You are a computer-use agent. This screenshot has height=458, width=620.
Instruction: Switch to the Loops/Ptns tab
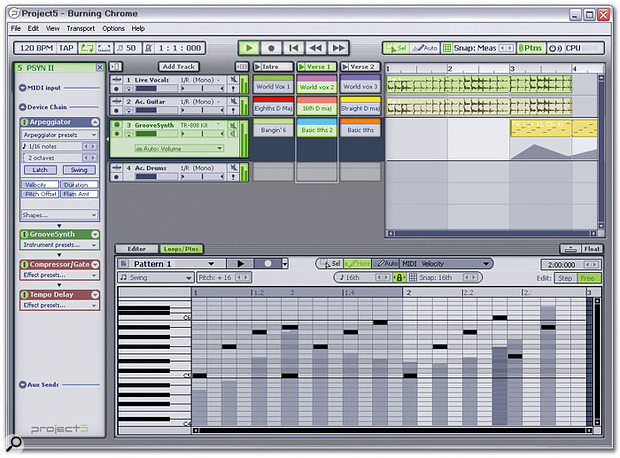click(181, 249)
